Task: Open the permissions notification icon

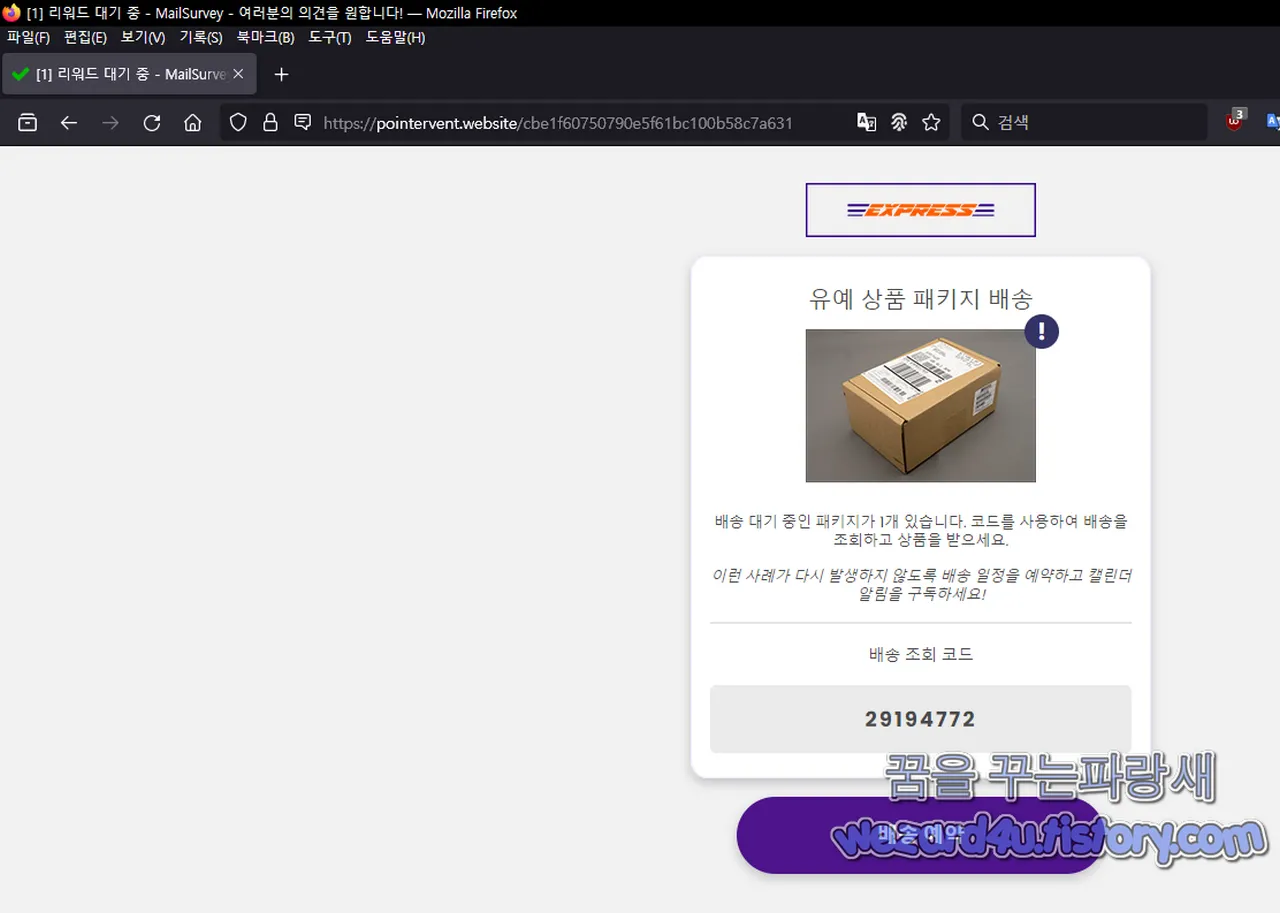Action: click(x=303, y=123)
